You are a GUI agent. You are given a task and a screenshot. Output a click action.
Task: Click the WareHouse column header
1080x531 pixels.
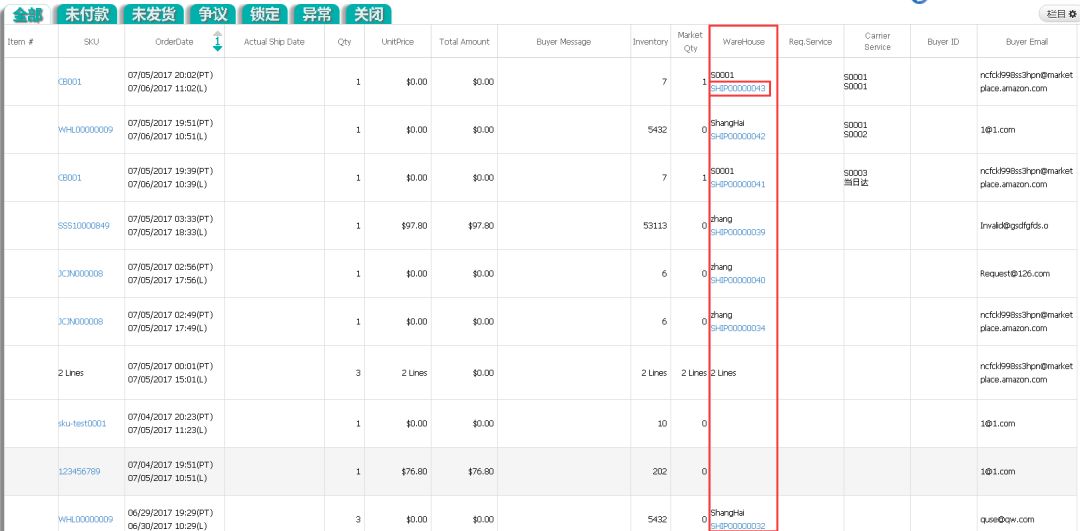743,41
